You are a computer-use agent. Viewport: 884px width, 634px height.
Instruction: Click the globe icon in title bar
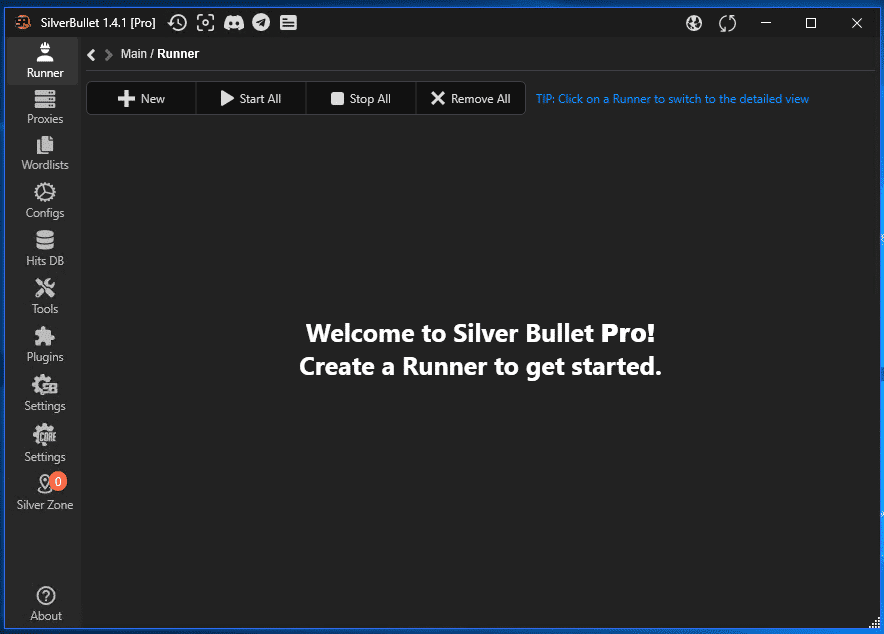point(694,23)
